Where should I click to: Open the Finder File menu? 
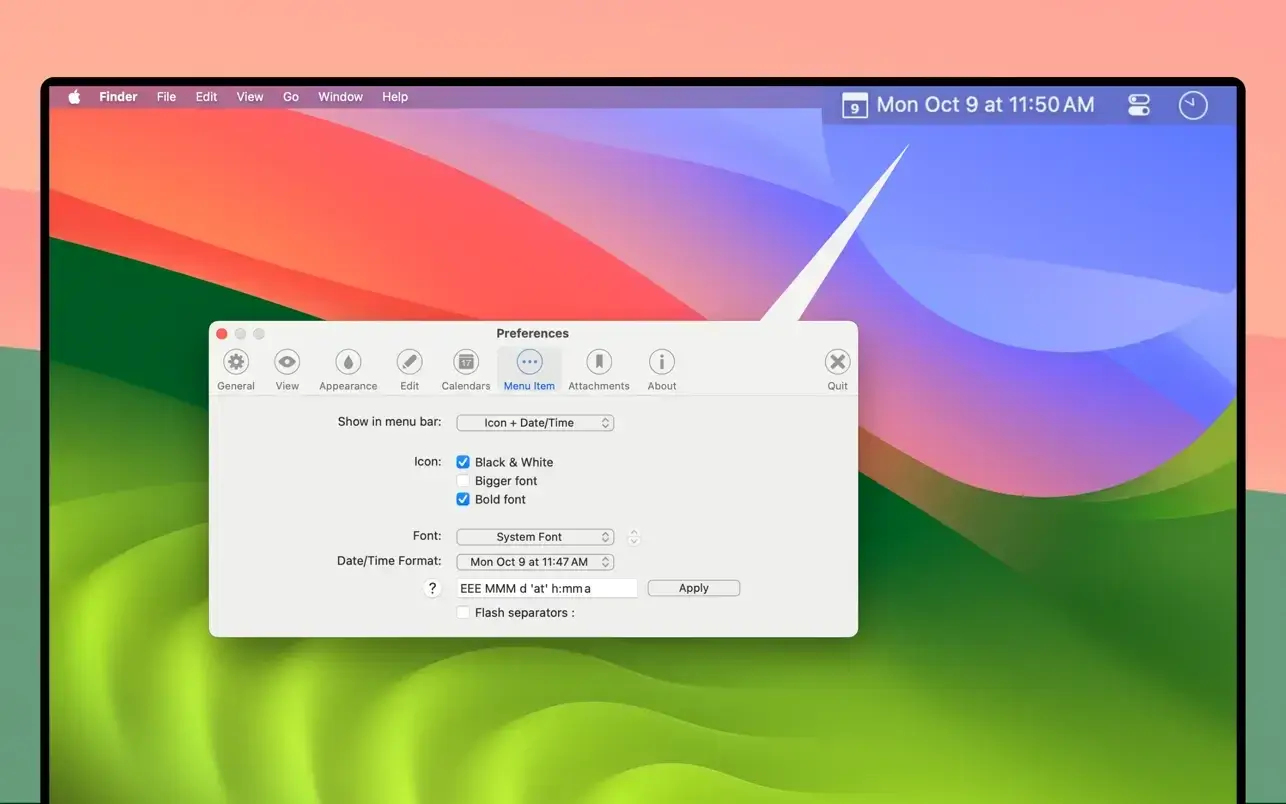point(165,95)
